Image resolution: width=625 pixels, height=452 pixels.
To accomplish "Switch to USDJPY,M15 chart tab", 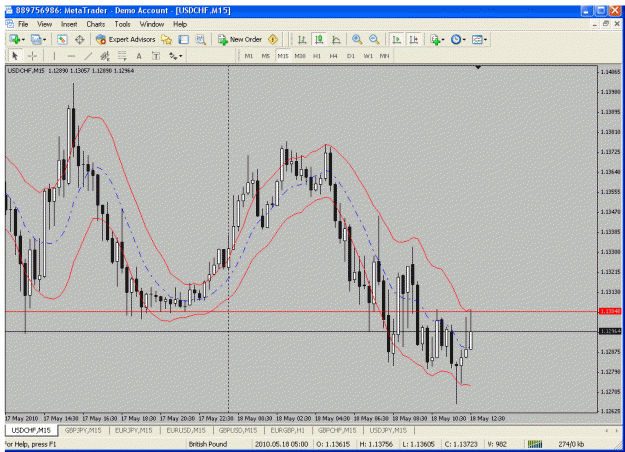I will (388, 430).
